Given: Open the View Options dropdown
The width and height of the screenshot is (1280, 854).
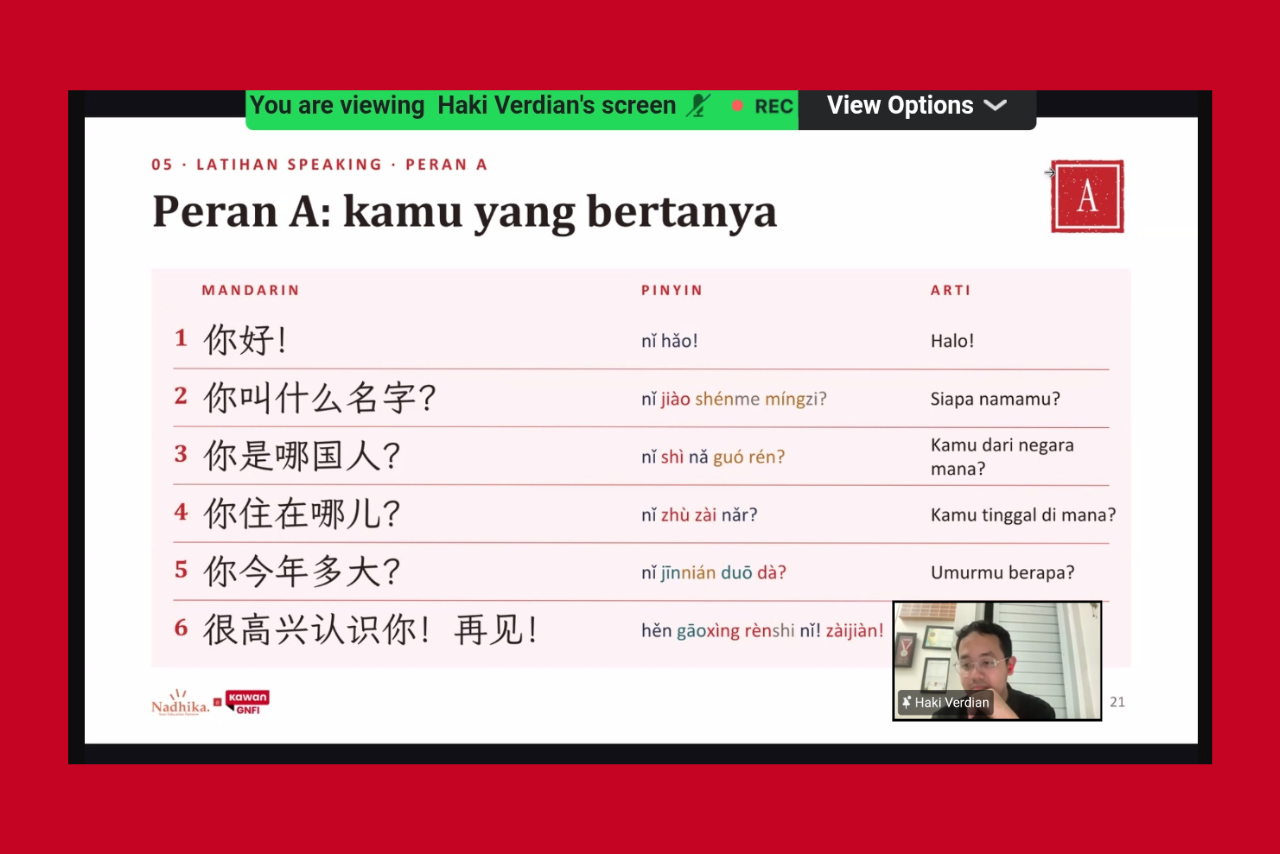Looking at the screenshot, I should tap(916, 106).
